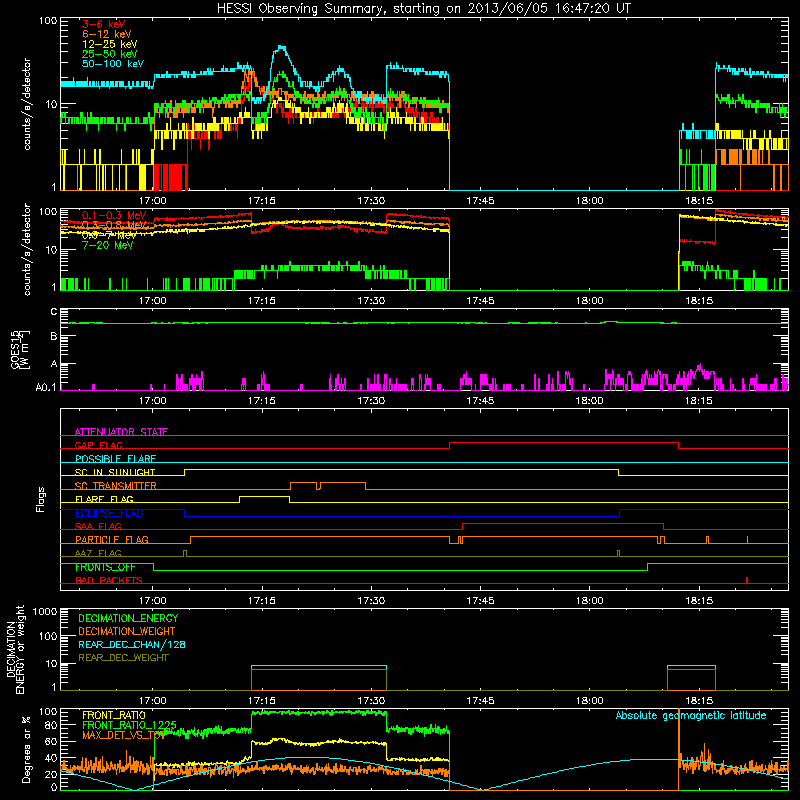This screenshot has height=800, width=800.
Task: Click the C tick label on GOES panel
Action: click(x=54, y=311)
